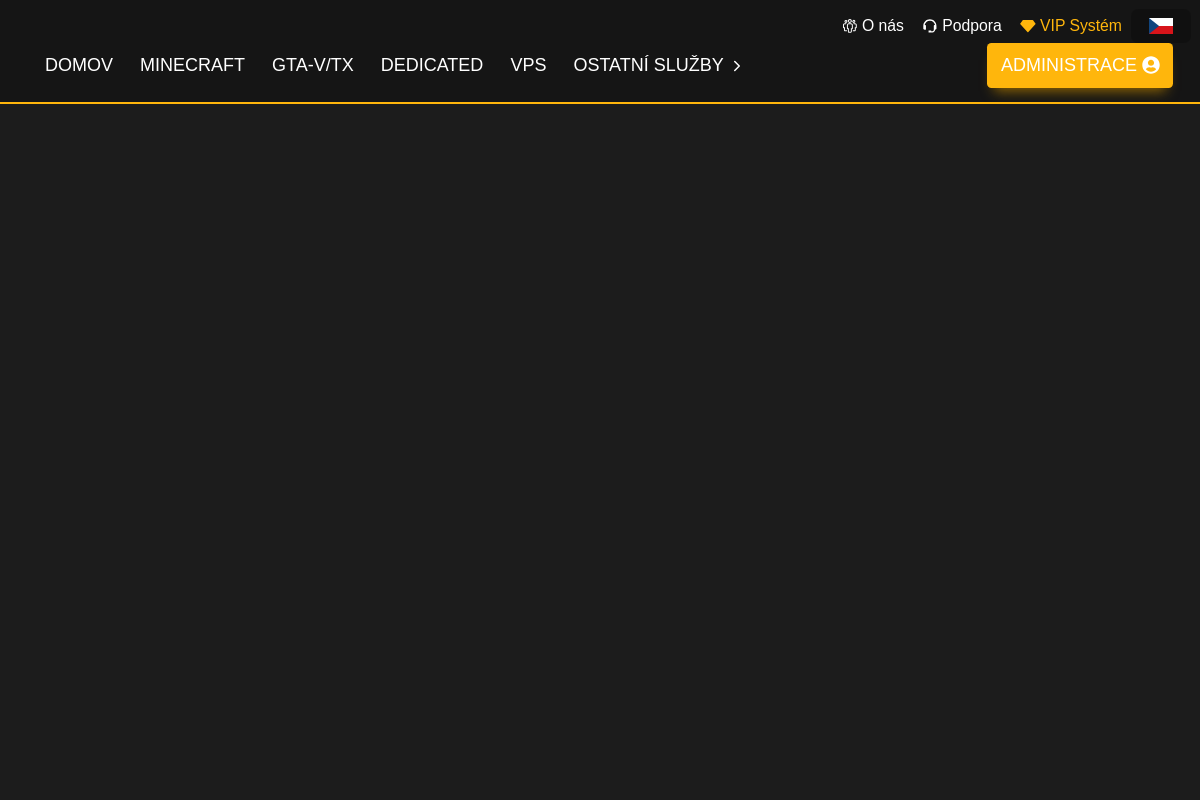Viewport: 1200px width, 800px height.
Task: Click the user avatar icon in ADMINISTRACE button
Action: [x=1150, y=64]
